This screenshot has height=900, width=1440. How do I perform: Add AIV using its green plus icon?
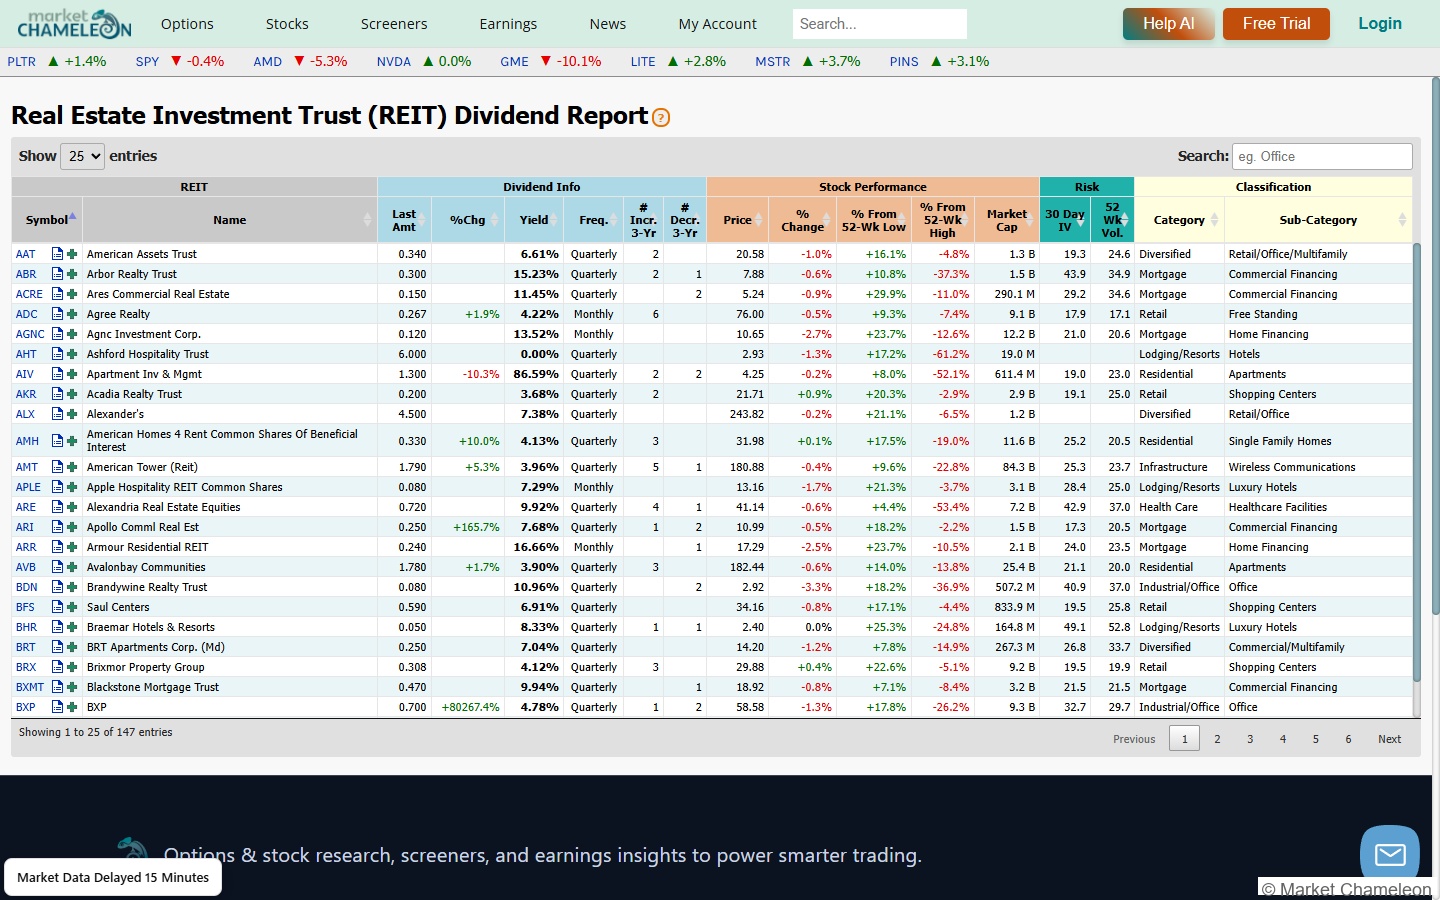[x=72, y=374]
